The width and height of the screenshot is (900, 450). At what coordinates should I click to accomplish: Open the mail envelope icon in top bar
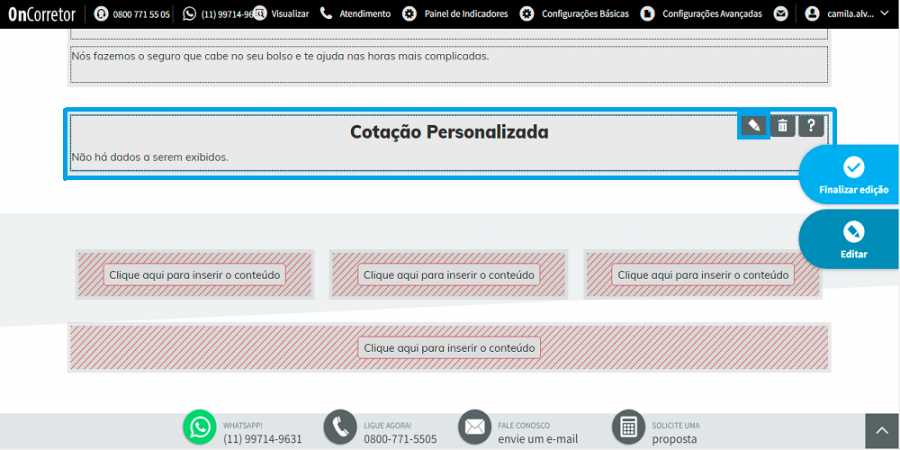tap(780, 14)
